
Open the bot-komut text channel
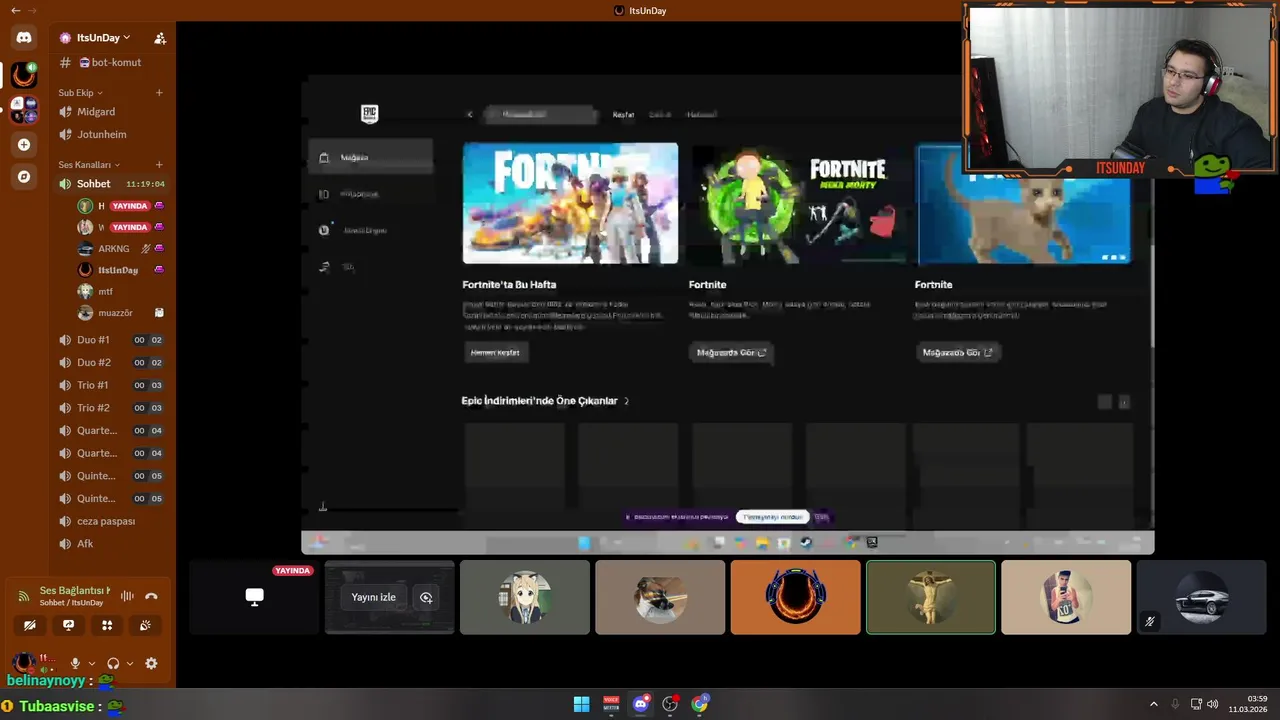pos(112,62)
